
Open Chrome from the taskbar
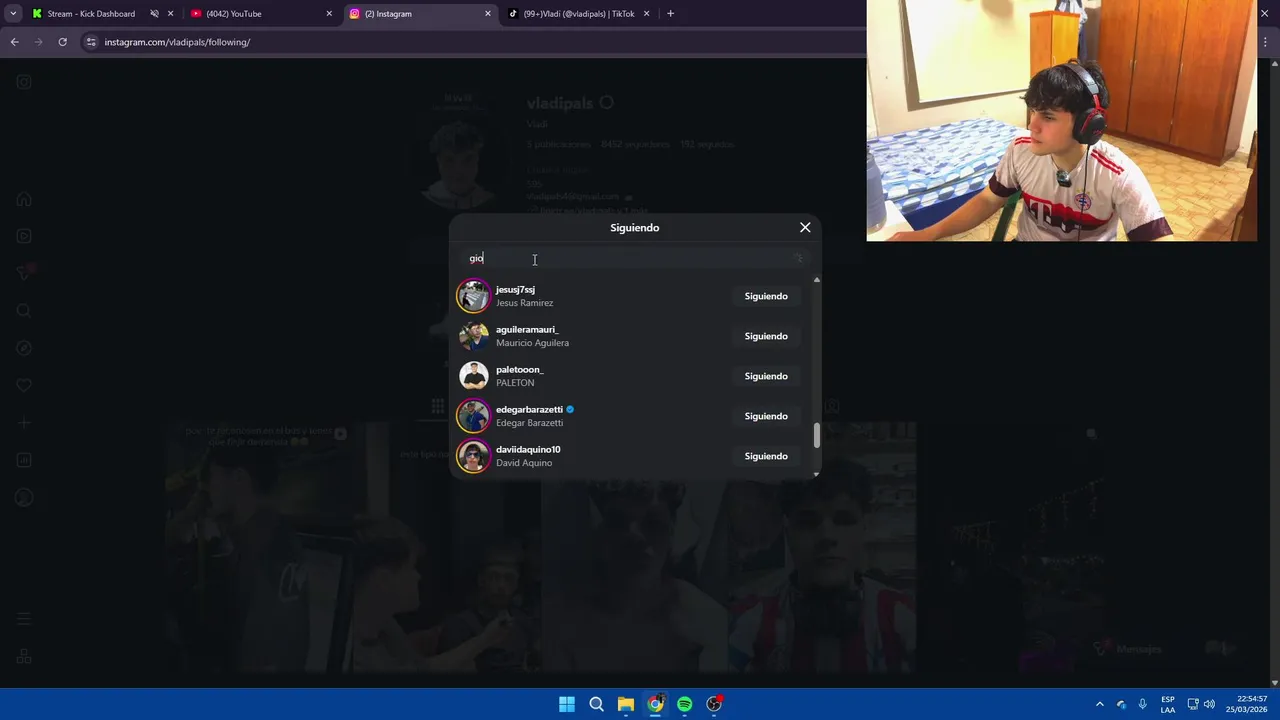click(x=655, y=704)
